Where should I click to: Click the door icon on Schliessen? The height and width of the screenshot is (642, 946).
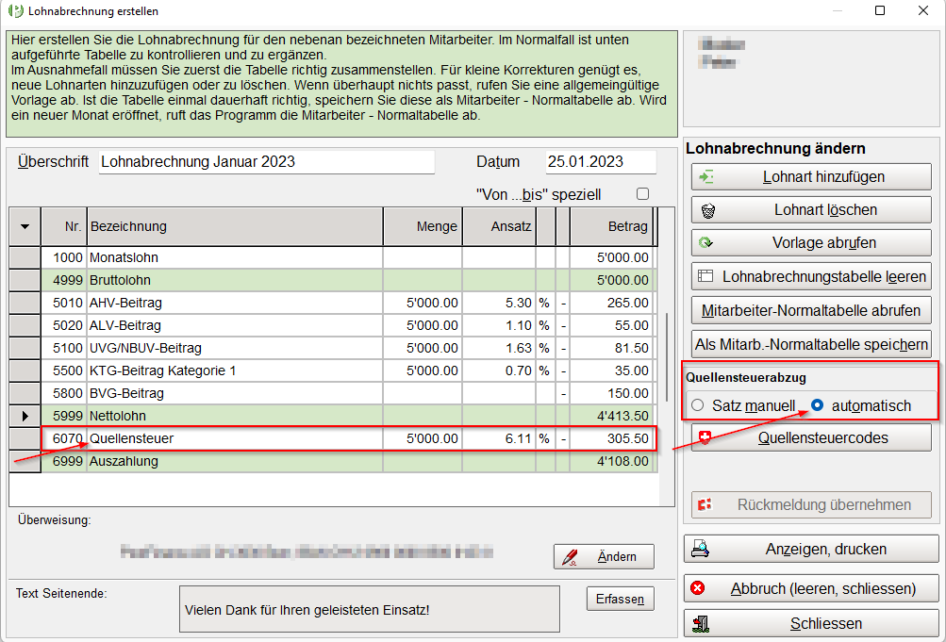click(x=700, y=624)
